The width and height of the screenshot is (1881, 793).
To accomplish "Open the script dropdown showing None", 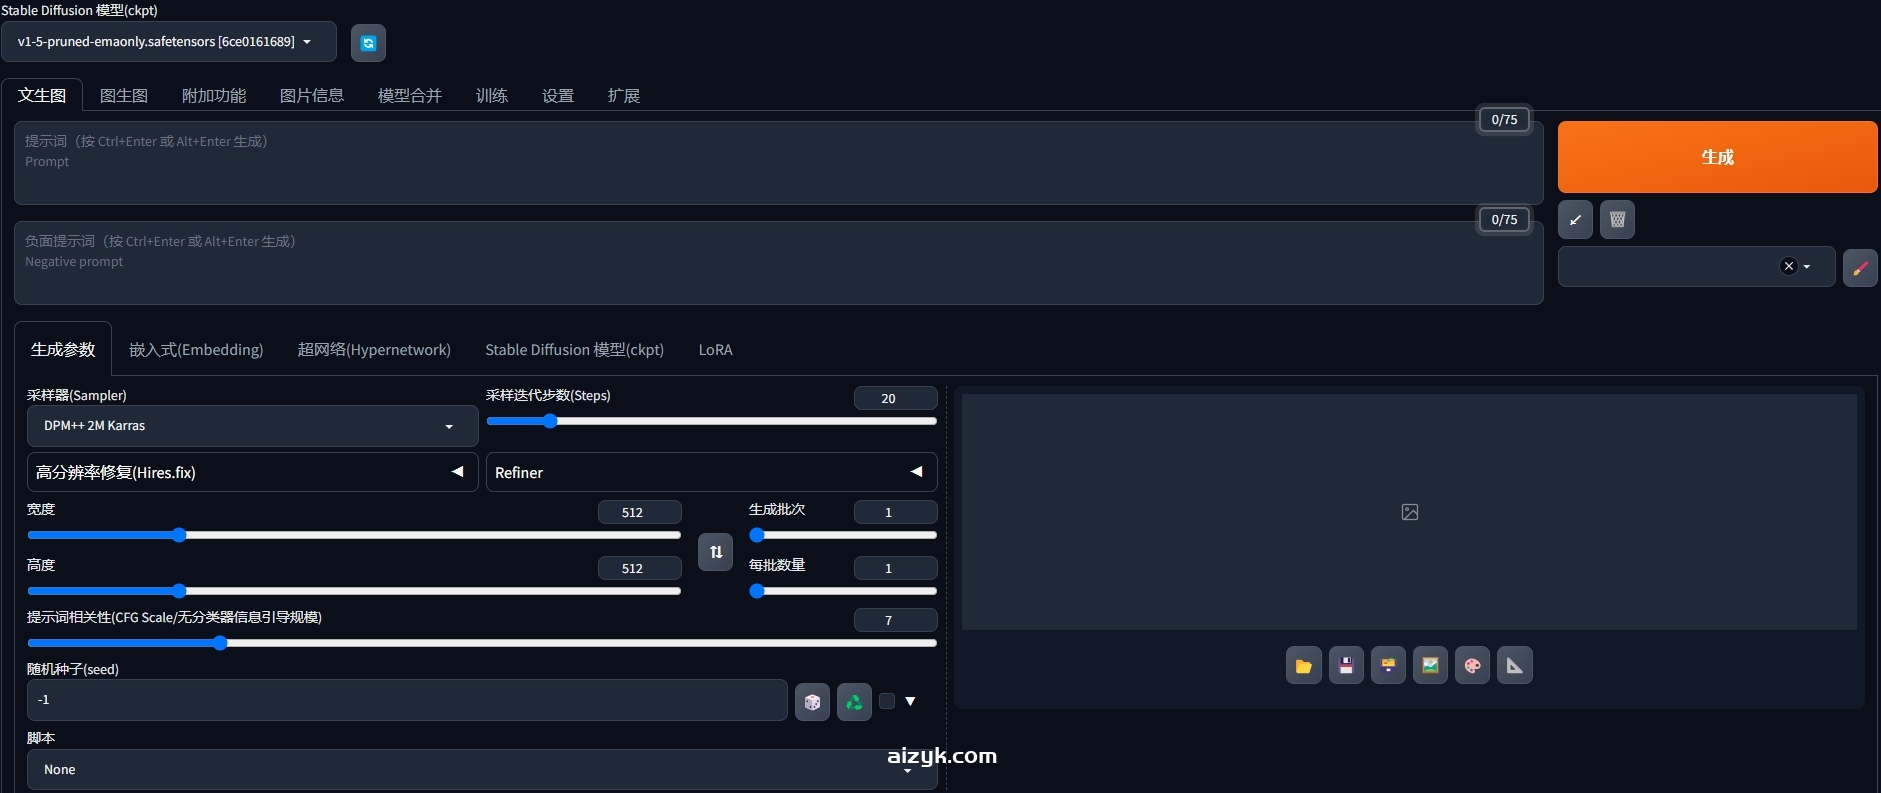I will tap(482, 770).
